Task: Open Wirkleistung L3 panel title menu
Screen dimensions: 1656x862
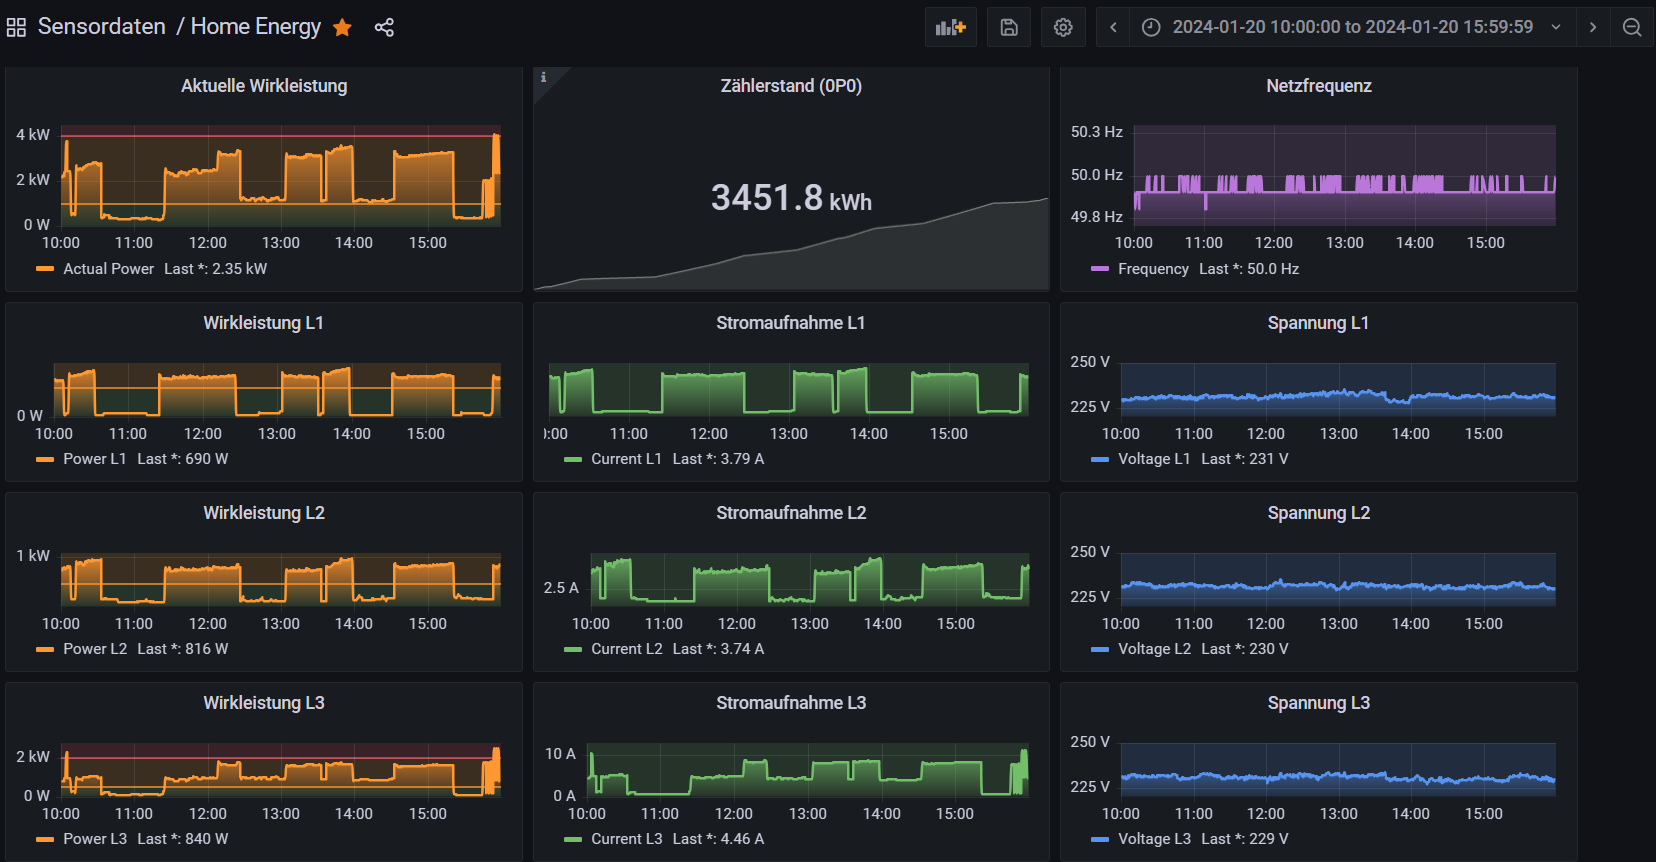Action: [264, 703]
